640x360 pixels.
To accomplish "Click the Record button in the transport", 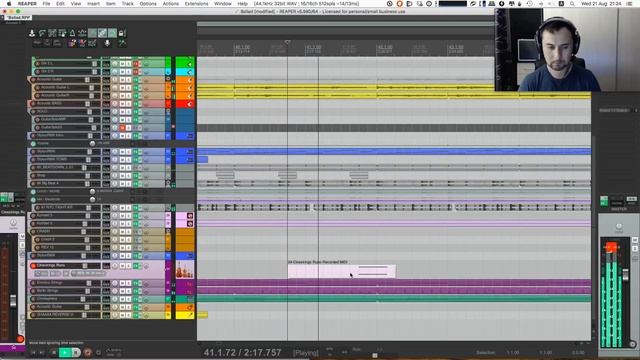I will [87, 352].
